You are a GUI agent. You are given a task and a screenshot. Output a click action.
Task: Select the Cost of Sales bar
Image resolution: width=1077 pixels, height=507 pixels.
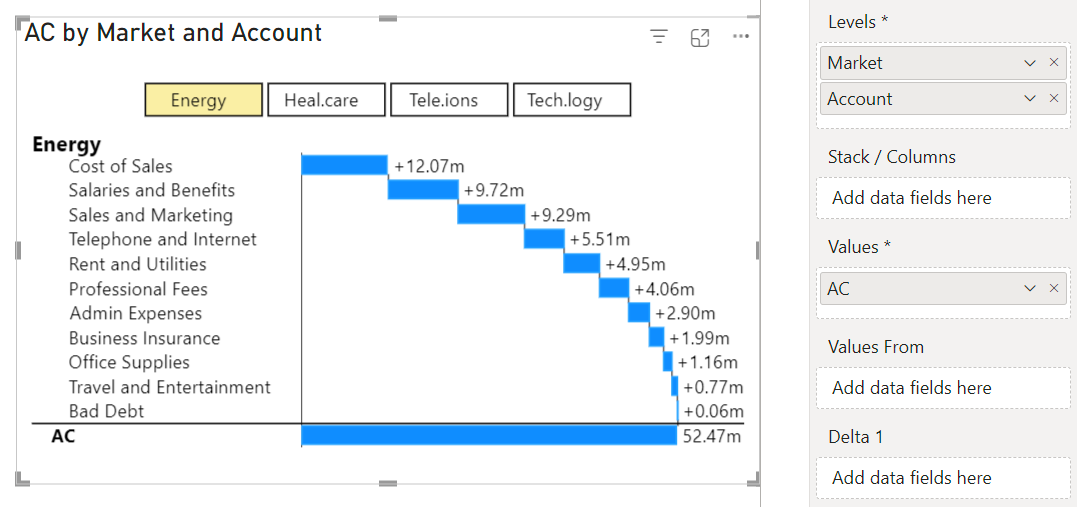(x=344, y=165)
